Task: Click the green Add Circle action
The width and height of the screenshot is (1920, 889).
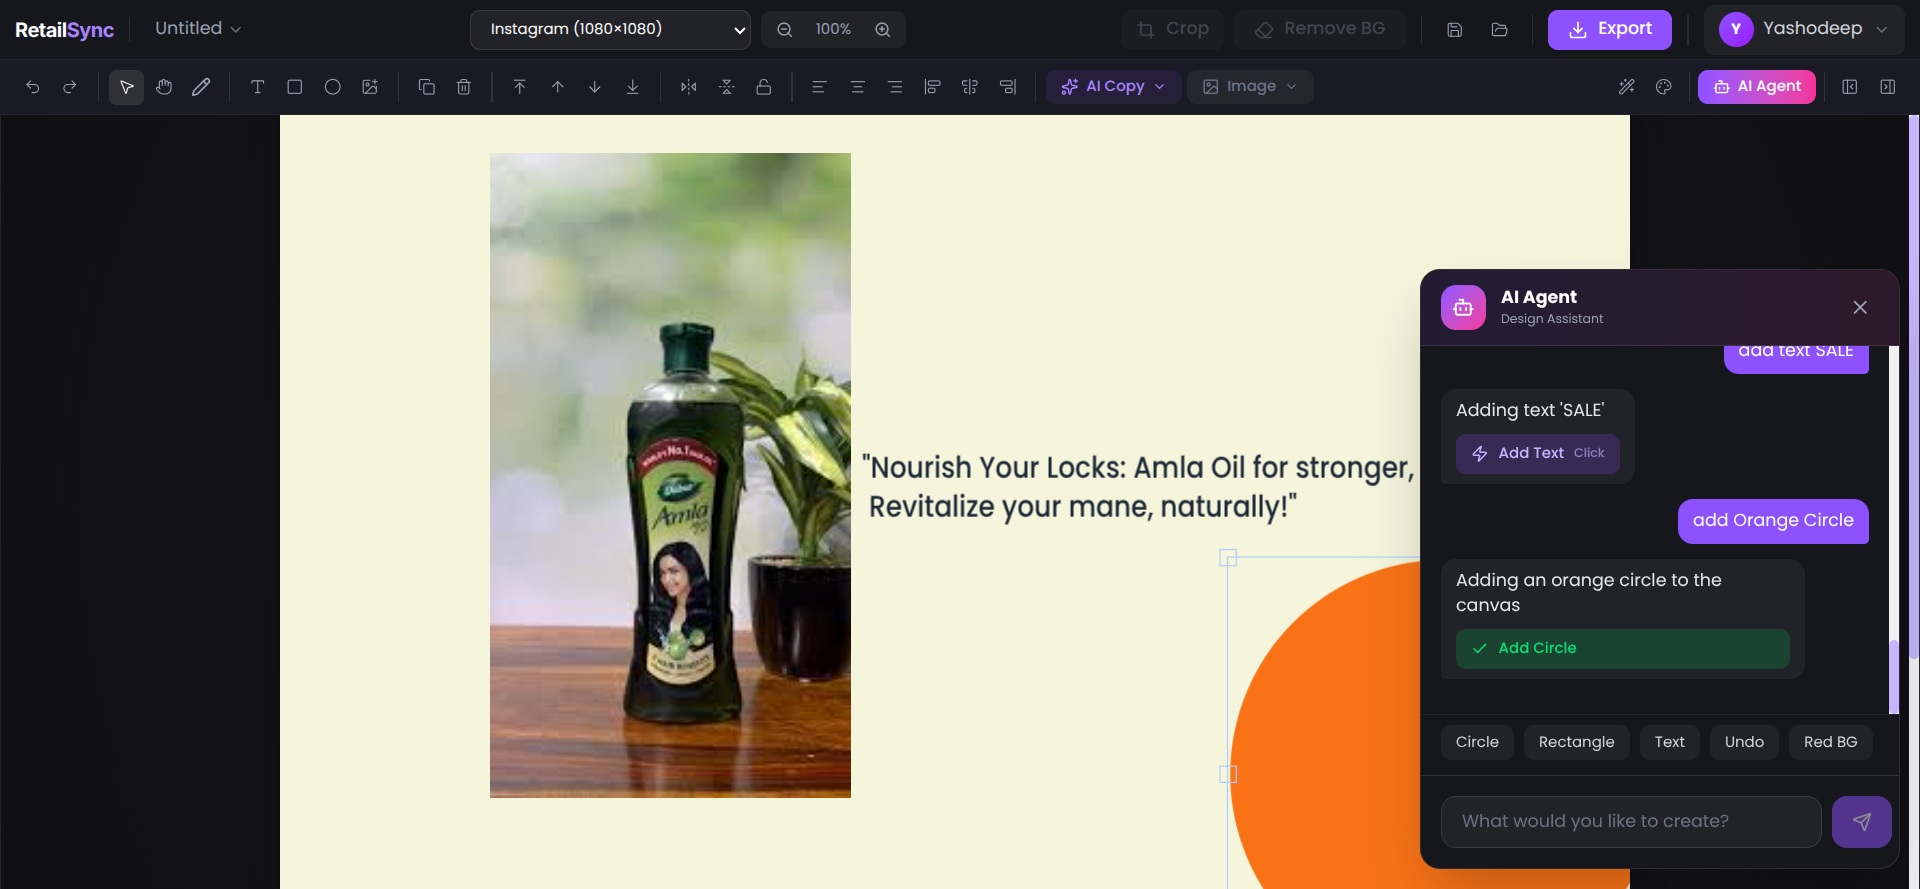Action: point(1623,649)
